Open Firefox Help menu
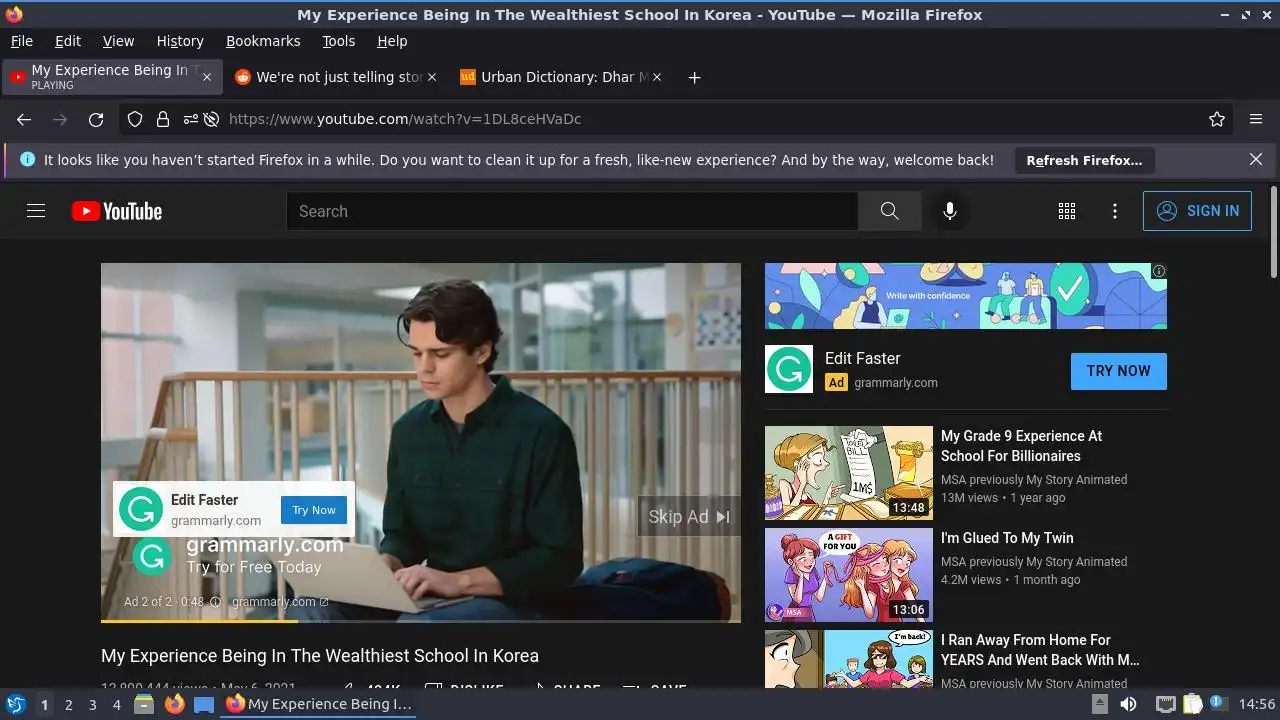Image resolution: width=1280 pixels, height=720 pixels. (392, 41)
